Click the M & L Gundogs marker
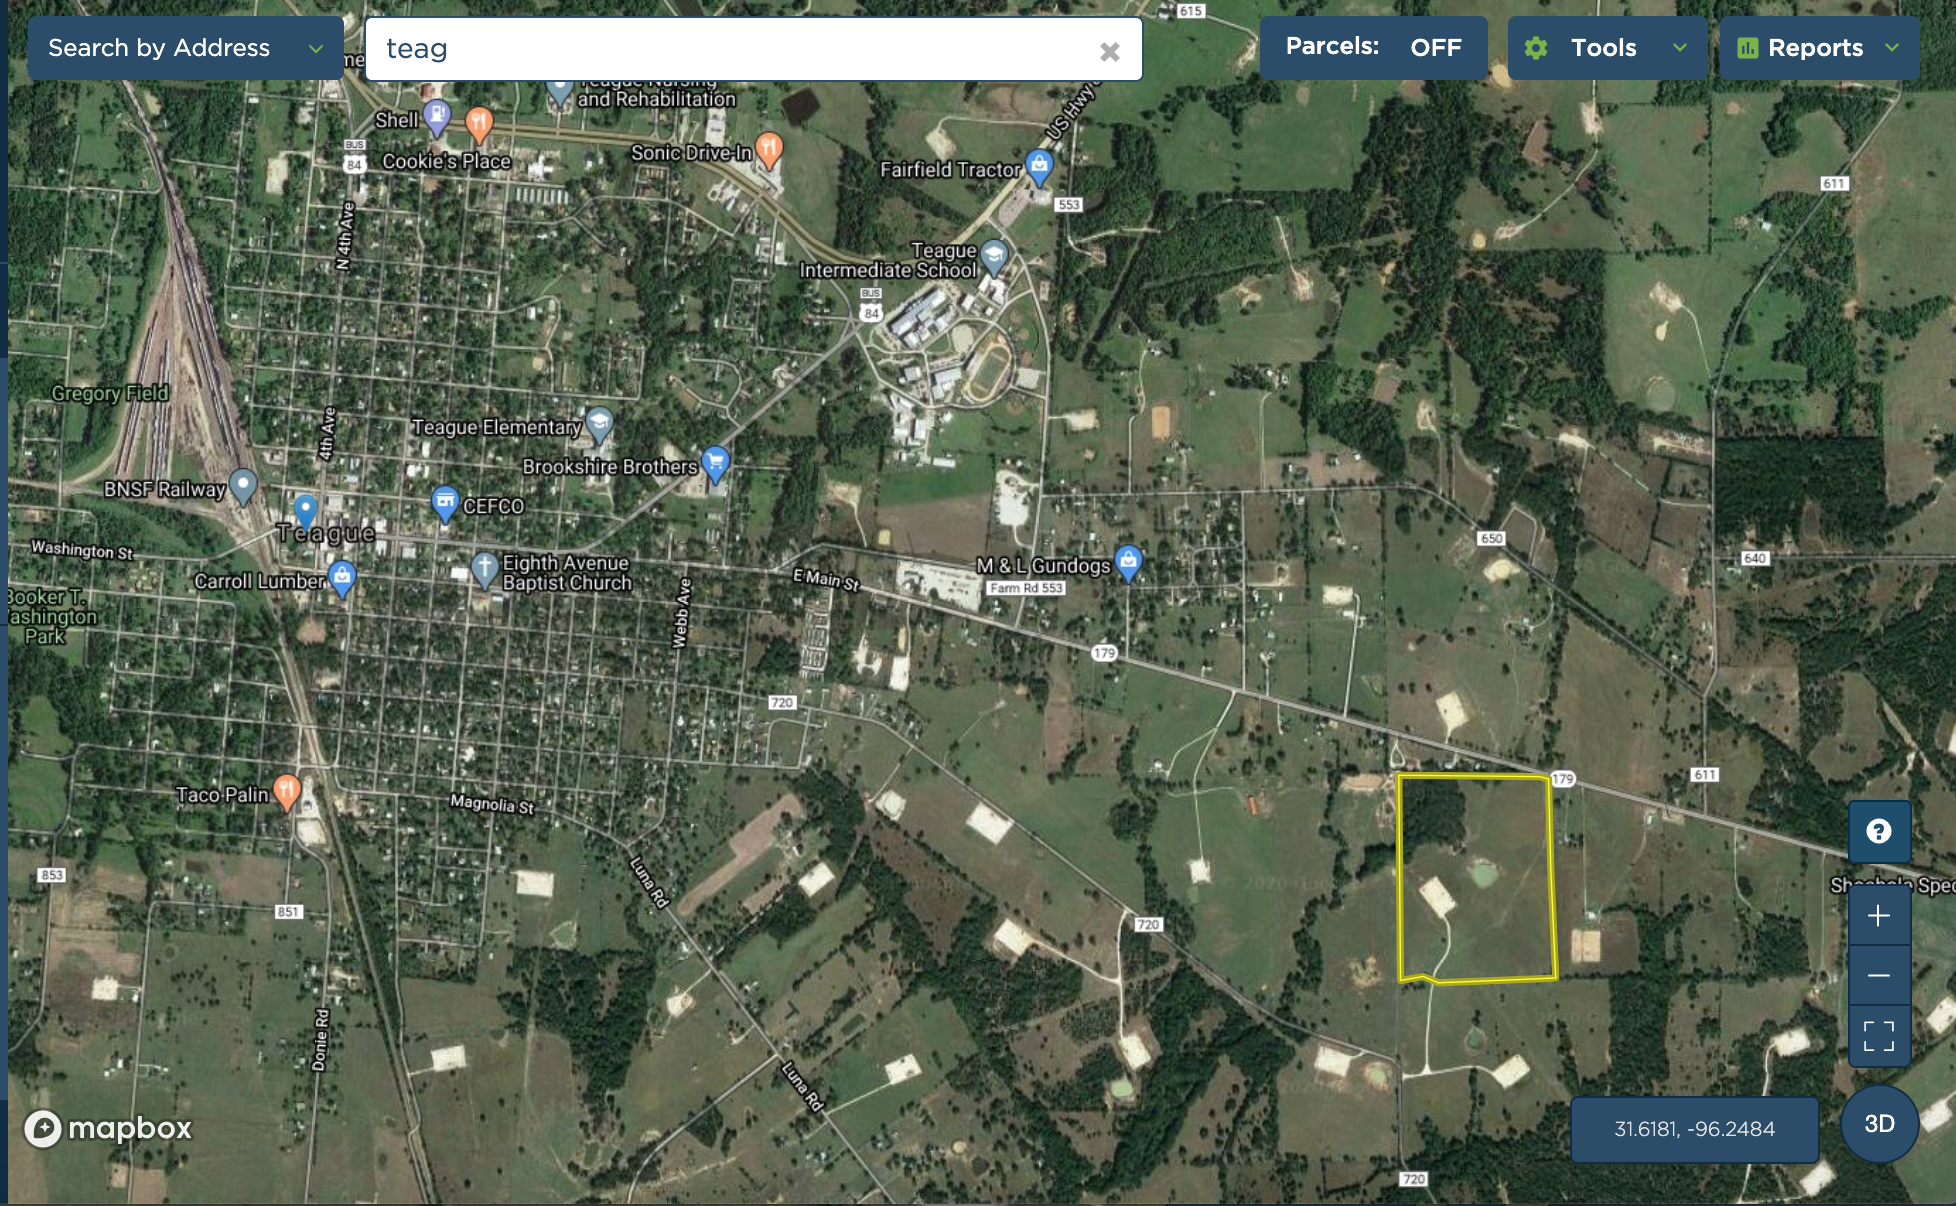The height and width of the screenshot is (1206, 1956). click(x=1128, y=563)
